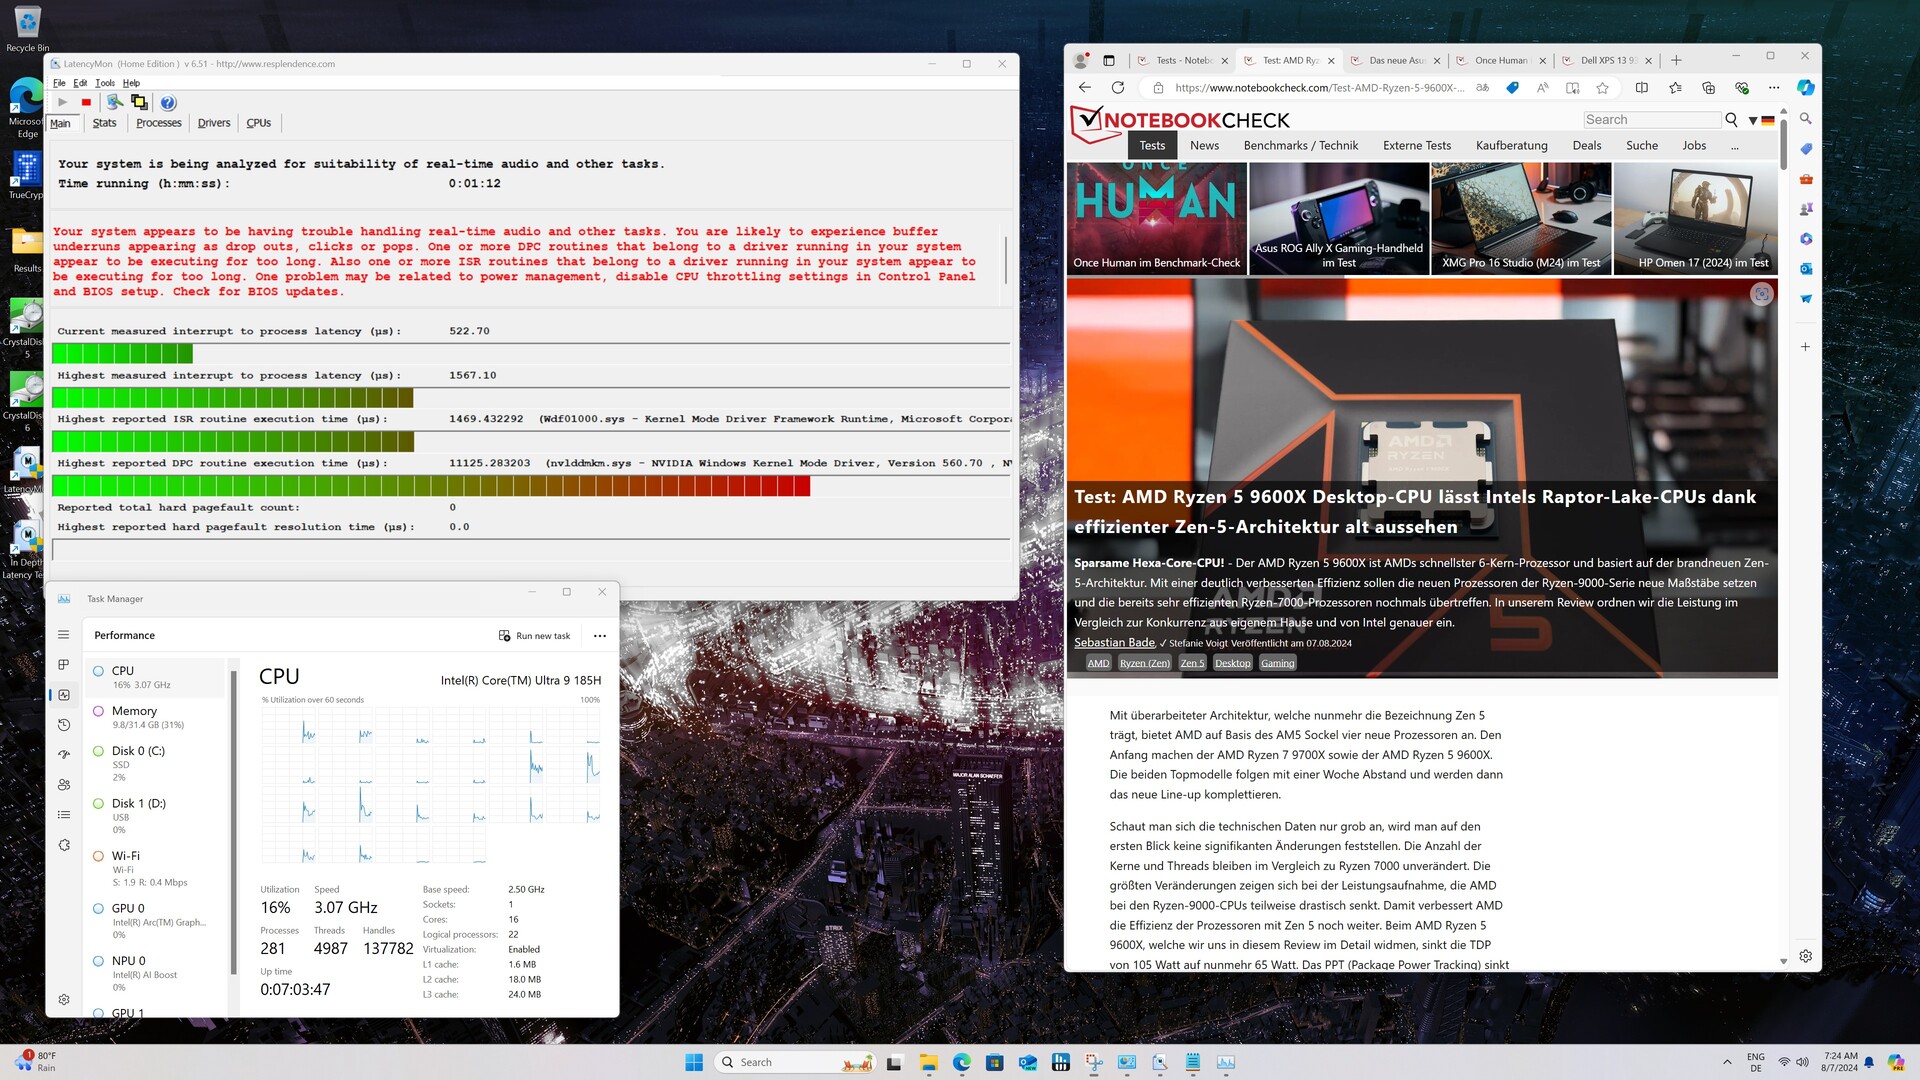Click the overlapping squares icon in LatencyMon toolbar

[139, 102]
